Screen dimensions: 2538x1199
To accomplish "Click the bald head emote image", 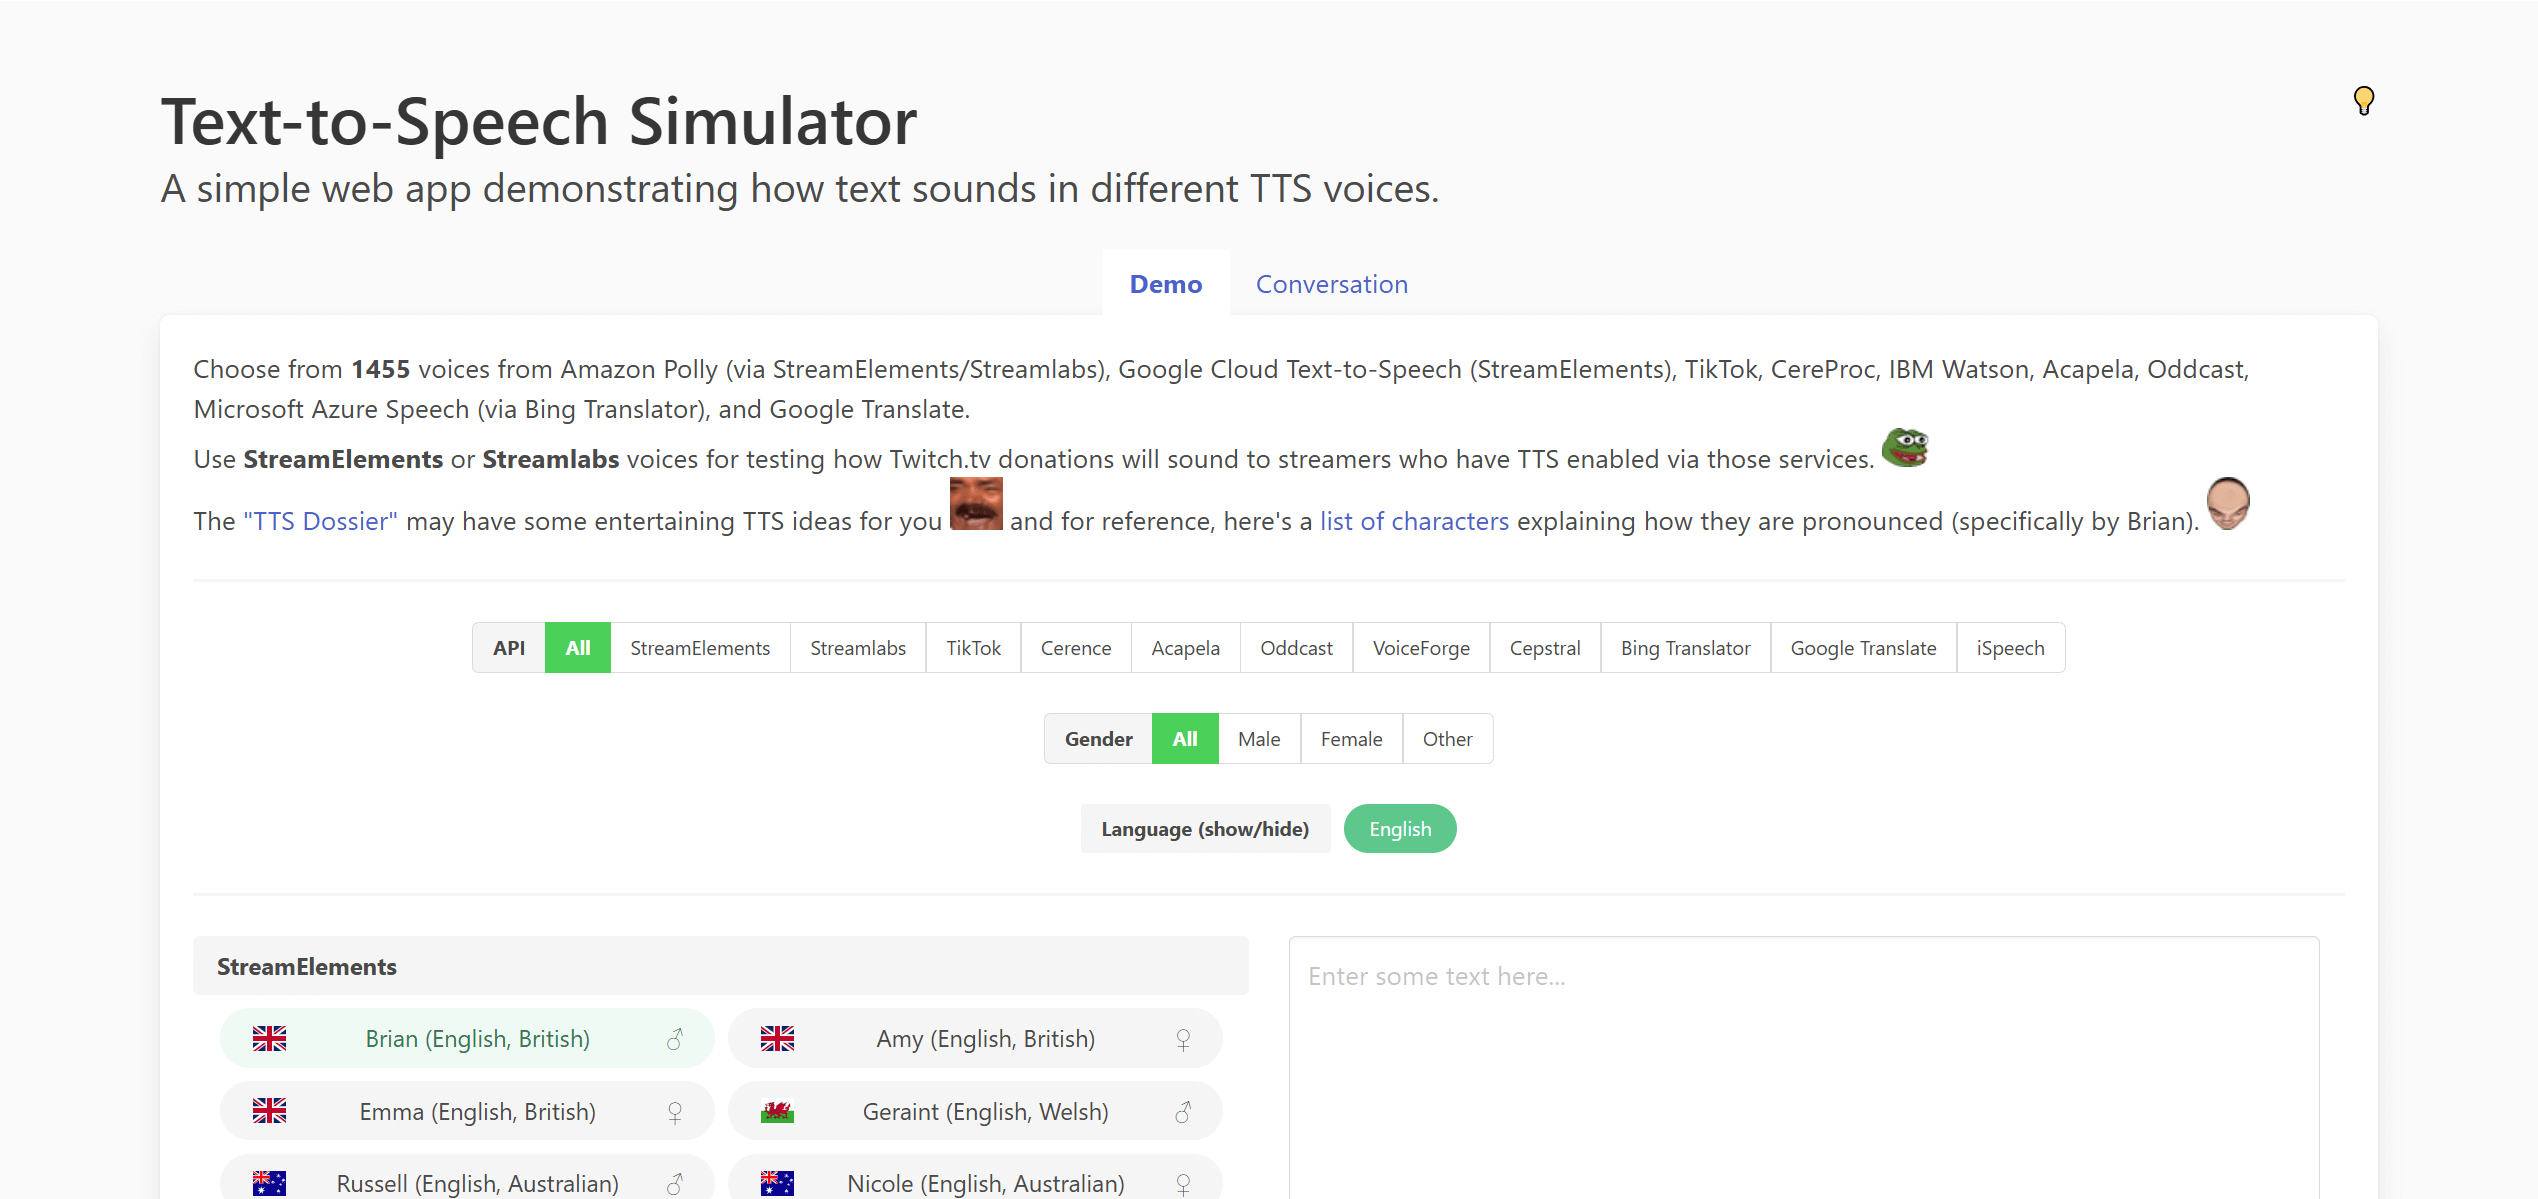I will click(2228, 503).
